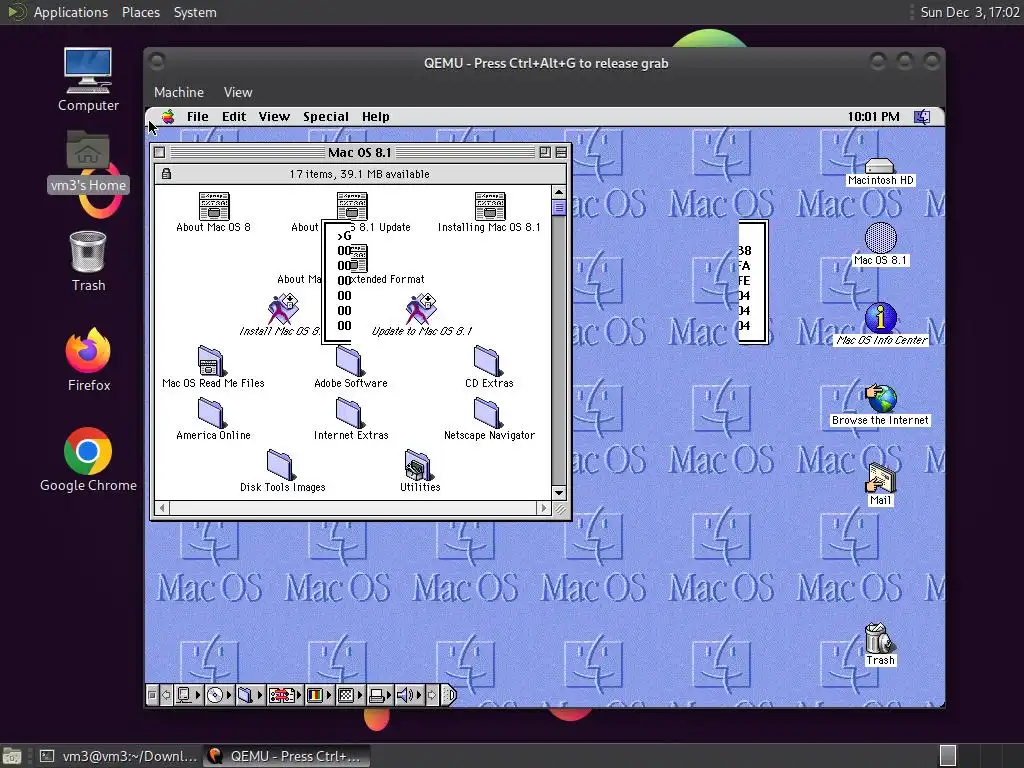Viewport: 1024px width, 768px height.
Task: Click the vertical scrollbar up arrow
Action: pyautogui.click(x=558, y=192)
